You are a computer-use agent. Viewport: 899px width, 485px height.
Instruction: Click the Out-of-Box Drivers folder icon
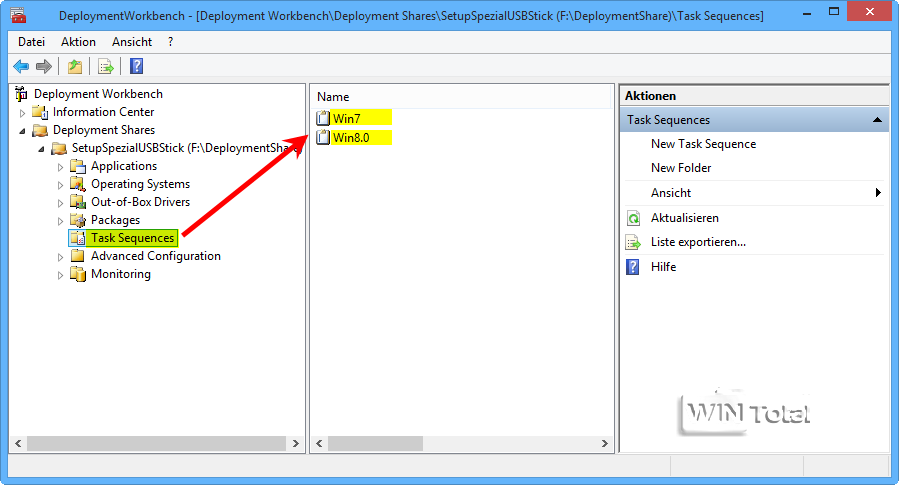[77, 202]
